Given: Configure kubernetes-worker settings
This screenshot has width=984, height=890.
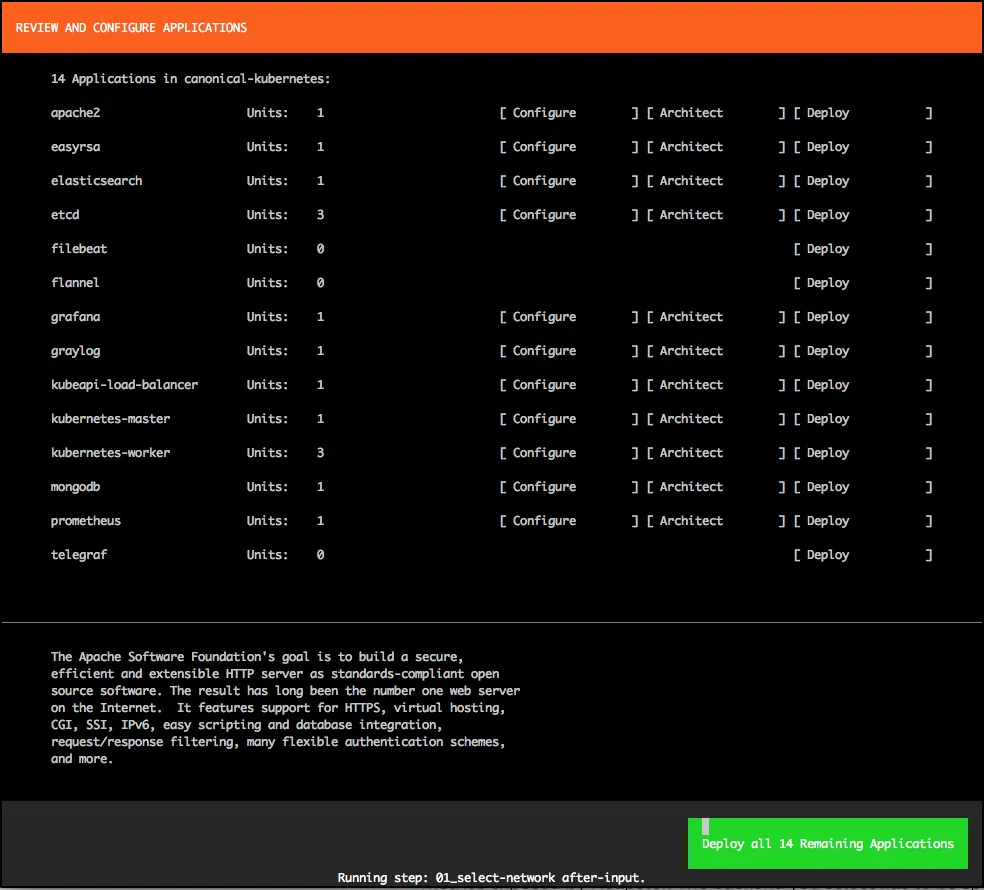Looking at the screenshot, I should (545, 453).
